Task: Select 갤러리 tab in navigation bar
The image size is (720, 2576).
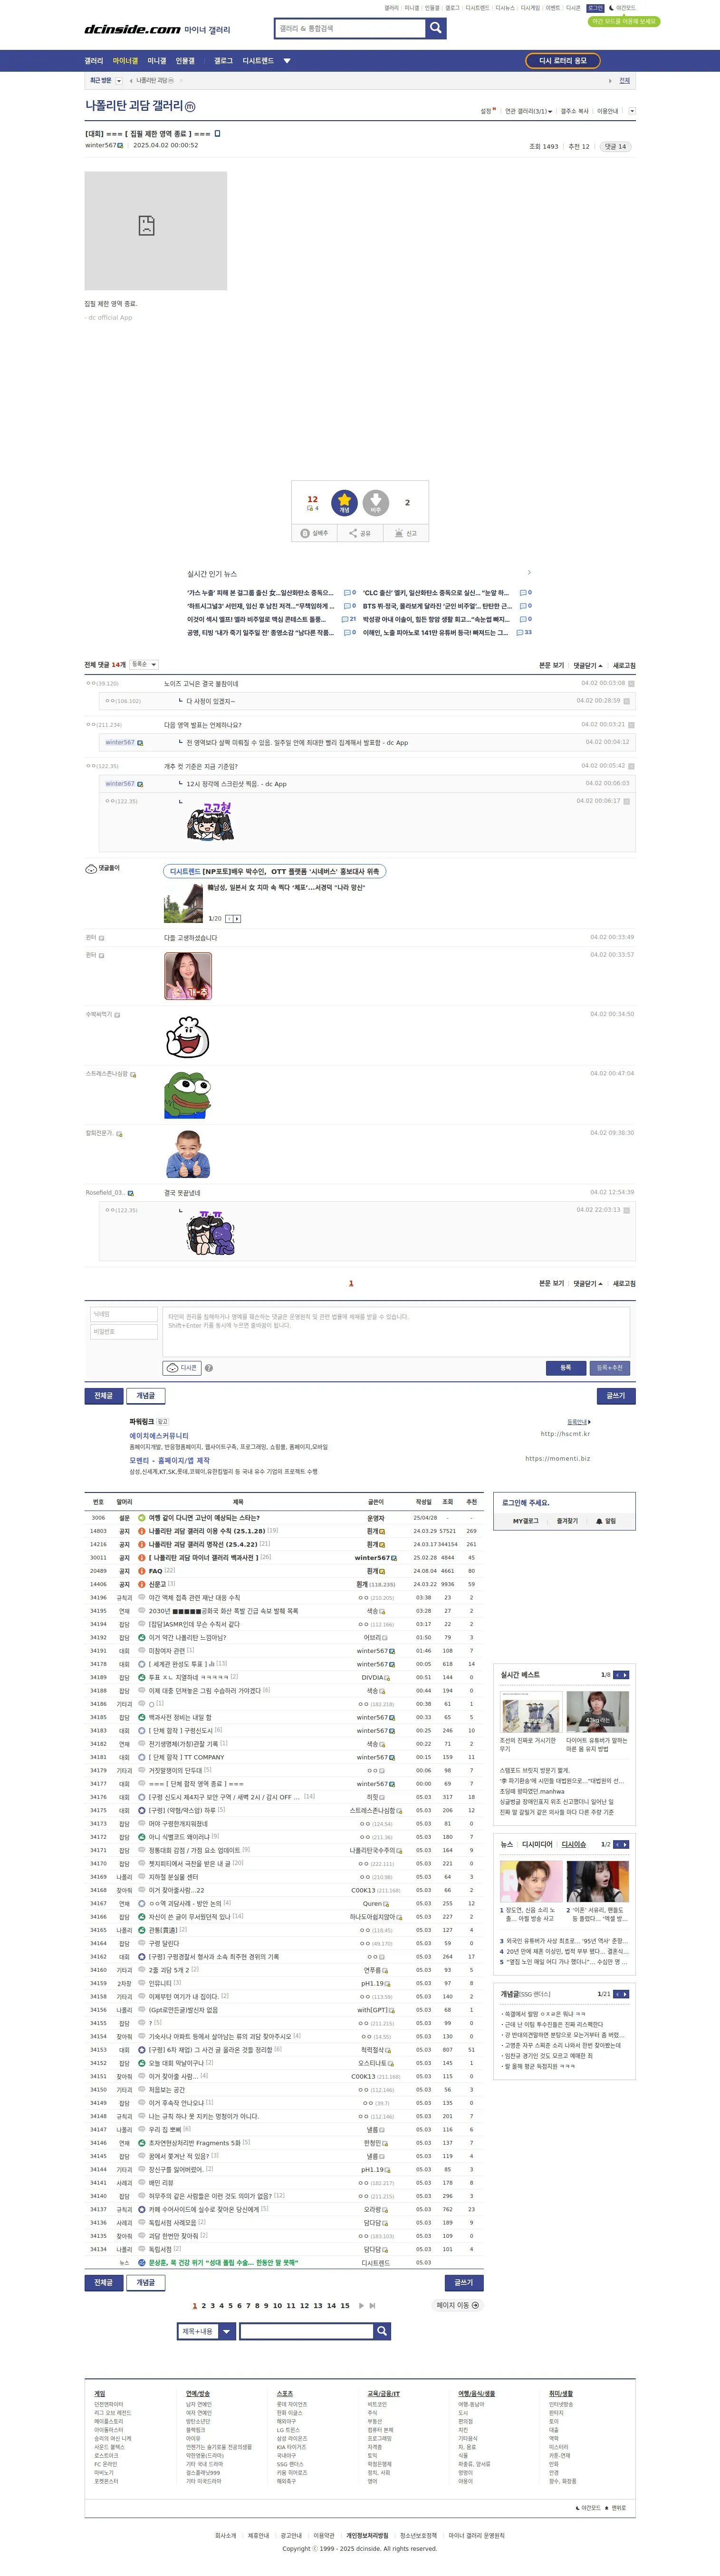Action: [x=94, y=61]
